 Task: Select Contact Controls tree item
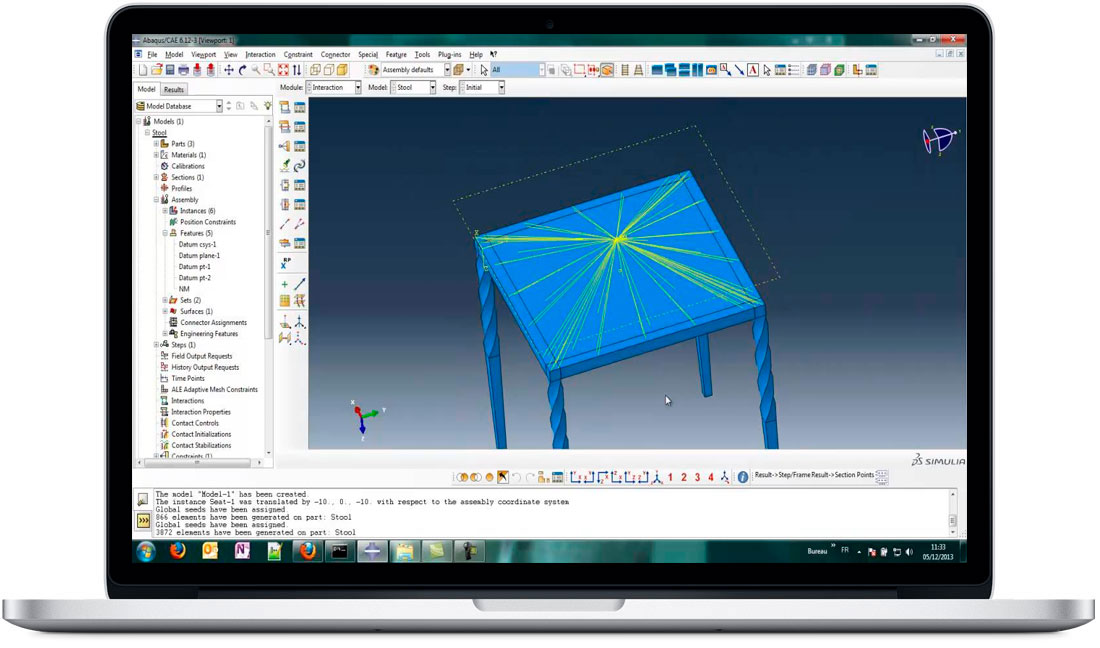point(195,424)
